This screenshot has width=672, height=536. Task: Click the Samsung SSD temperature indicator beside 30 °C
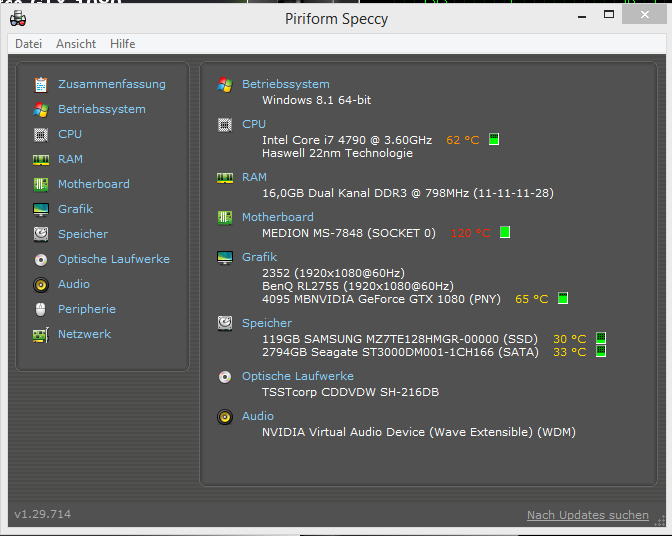[x=601, y=338]
